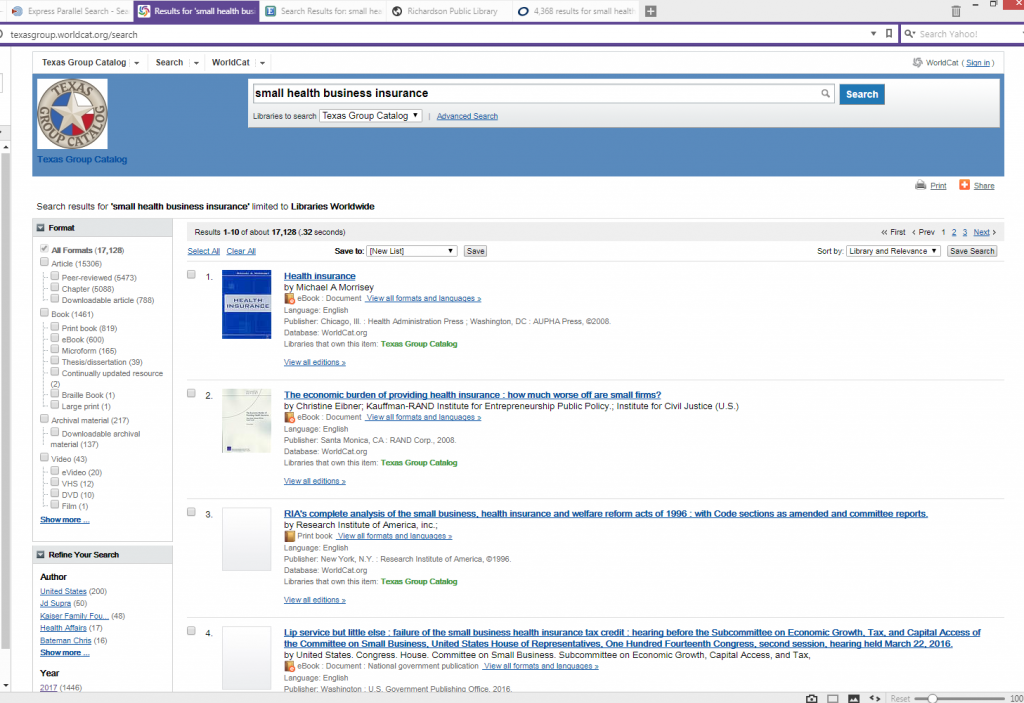Check the Peer-reviewed (5473) checkbox

click(55, 276)
